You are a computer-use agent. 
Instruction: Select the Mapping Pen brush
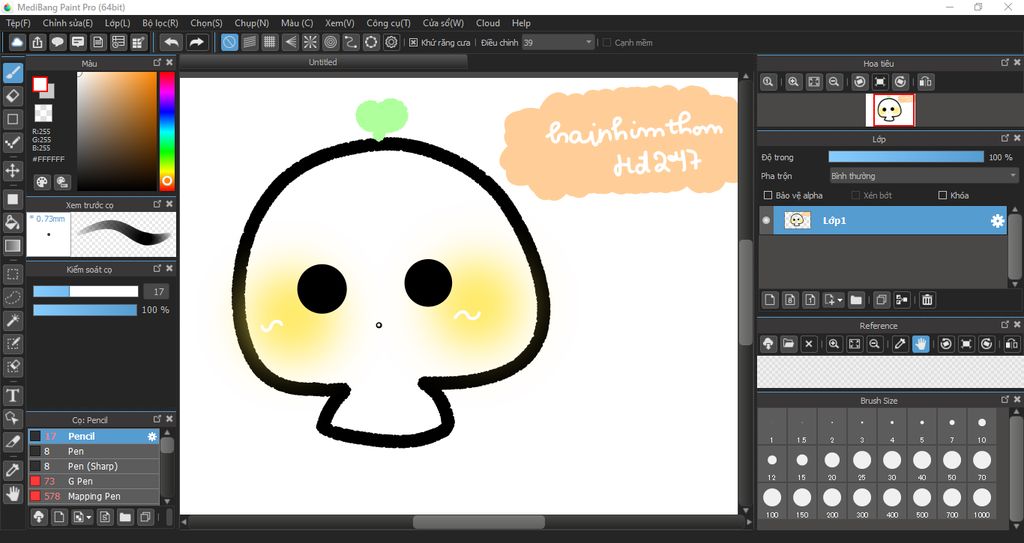(93, 496)
